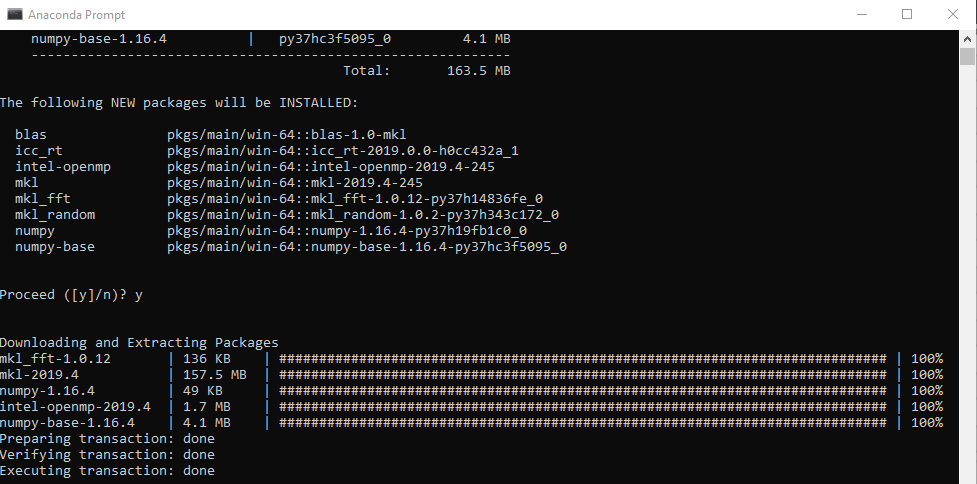The width and height of the screenshot is (977, 484).
Task: Click the '136 KB' size value
Action: click(x=206, y=359)
